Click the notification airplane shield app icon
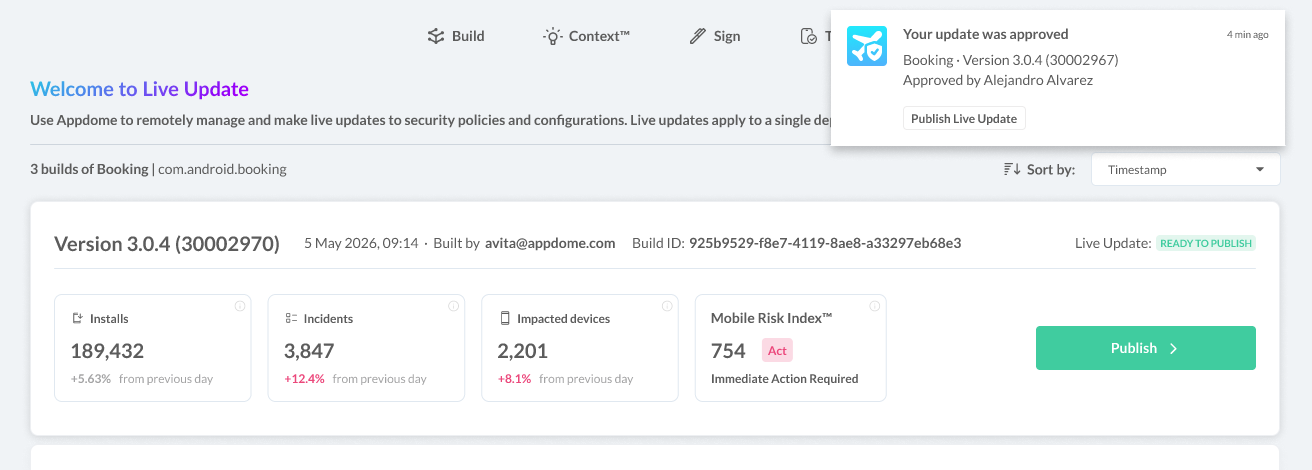Viewport: 1312px width, 470px height. pos(867,46)
